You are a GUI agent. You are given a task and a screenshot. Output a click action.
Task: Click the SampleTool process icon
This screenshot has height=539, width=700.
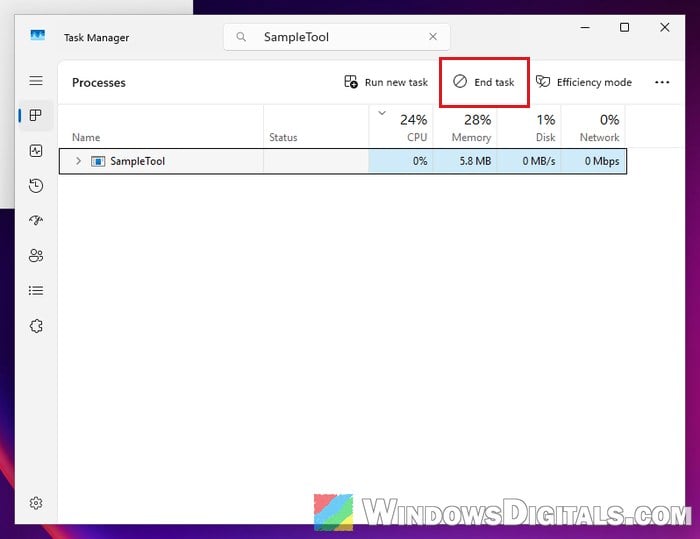point(98,161)
